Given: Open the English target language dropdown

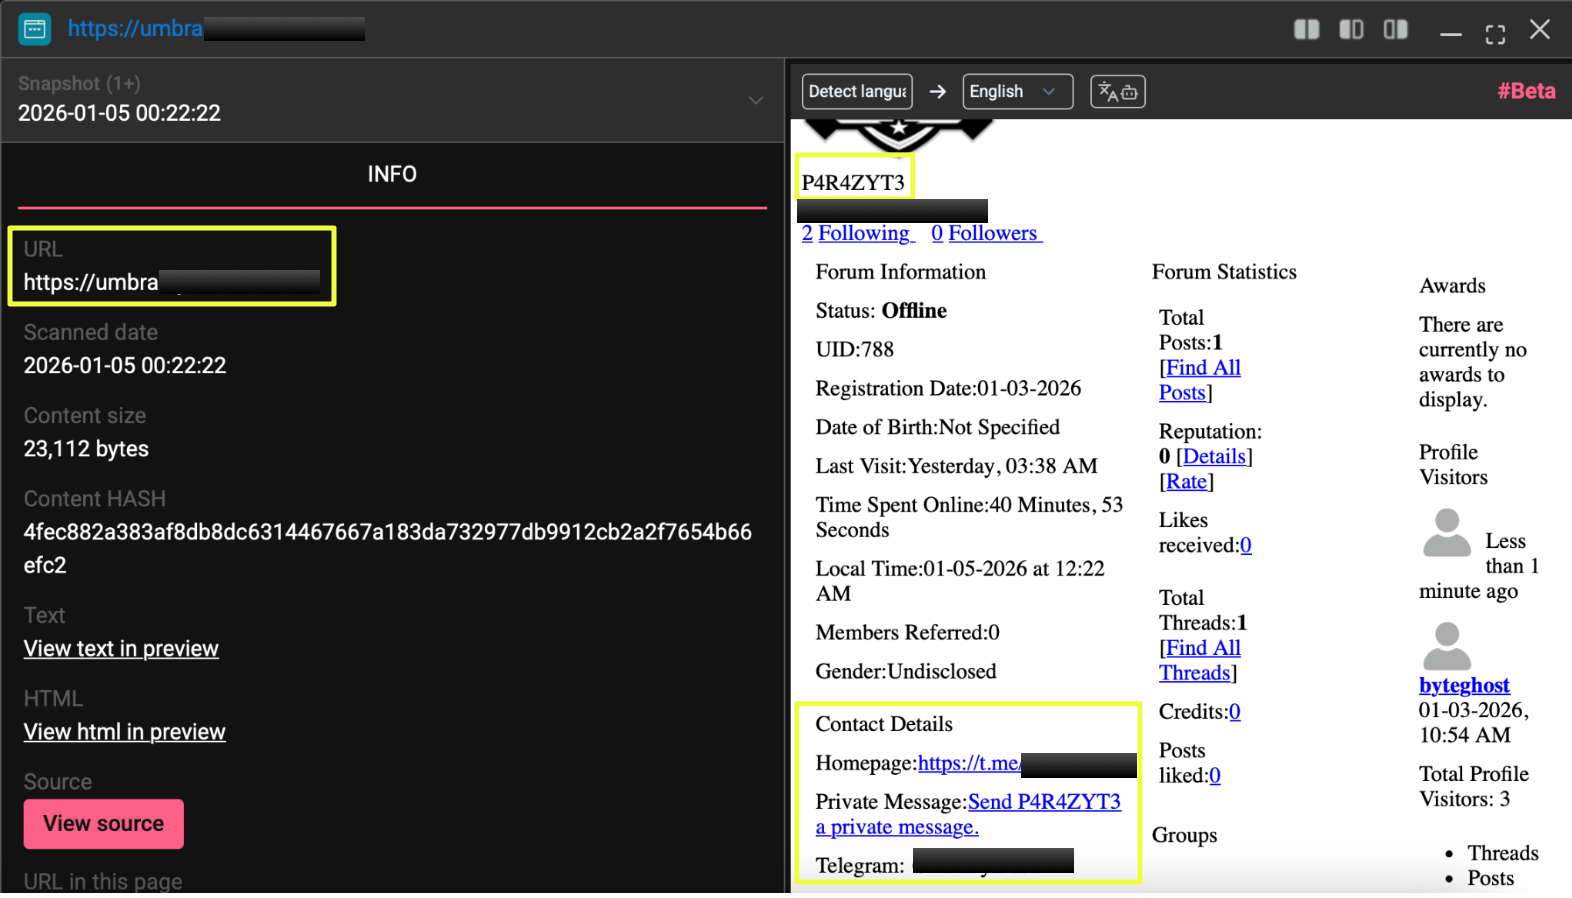Looking at the screenshot, I should tap(1017, 92).
